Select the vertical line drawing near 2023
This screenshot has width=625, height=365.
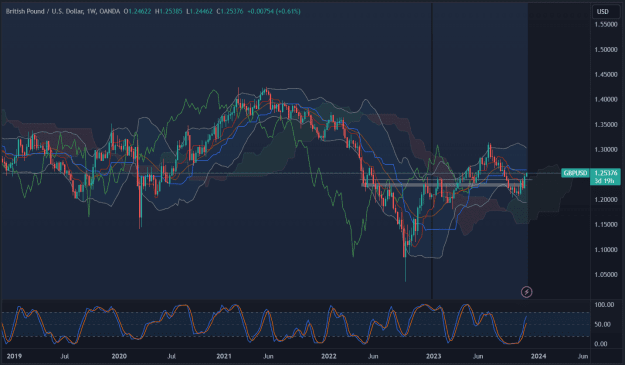[432, 151]
